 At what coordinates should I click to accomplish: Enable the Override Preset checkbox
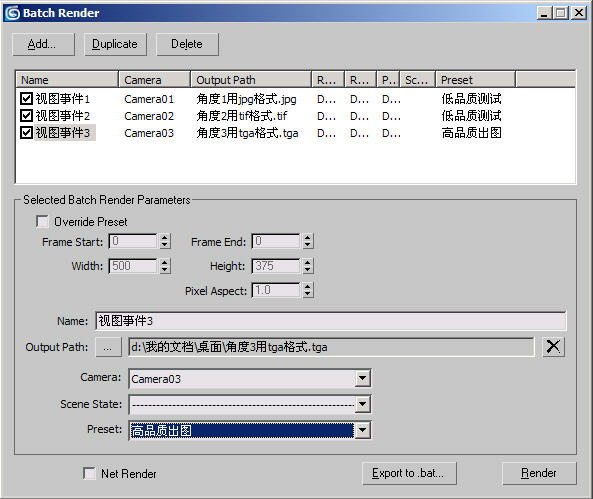[x=42, y=221]
